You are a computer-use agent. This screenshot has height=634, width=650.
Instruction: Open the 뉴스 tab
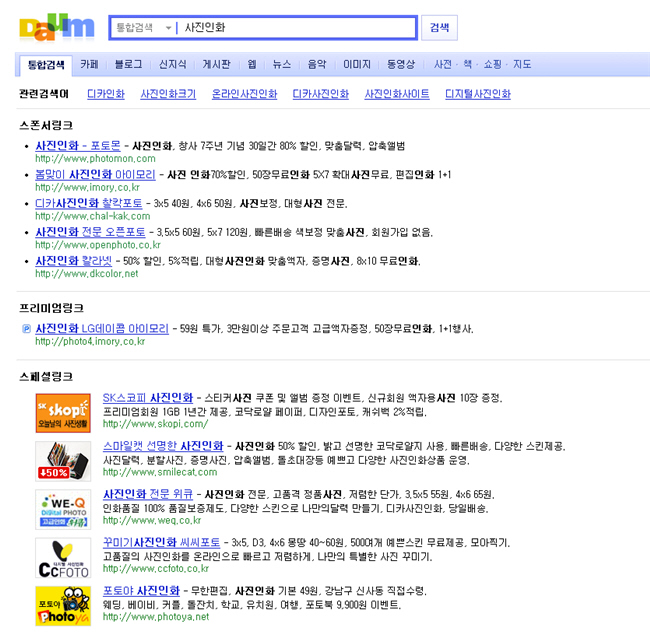pos(281,64)
